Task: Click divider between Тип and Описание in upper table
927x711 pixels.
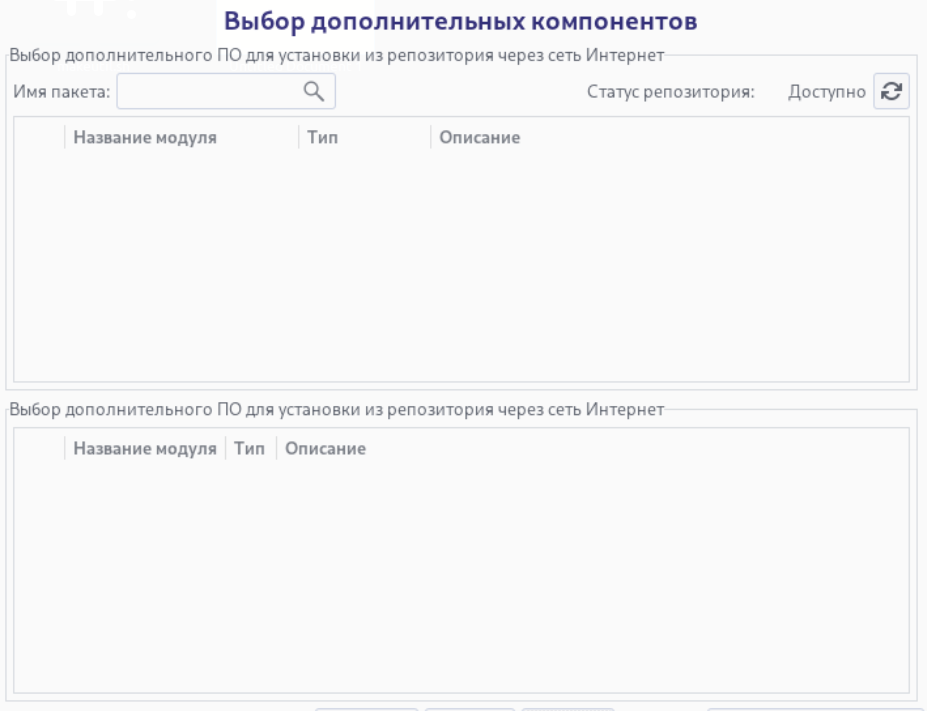Action: click(x=431, y=138)
